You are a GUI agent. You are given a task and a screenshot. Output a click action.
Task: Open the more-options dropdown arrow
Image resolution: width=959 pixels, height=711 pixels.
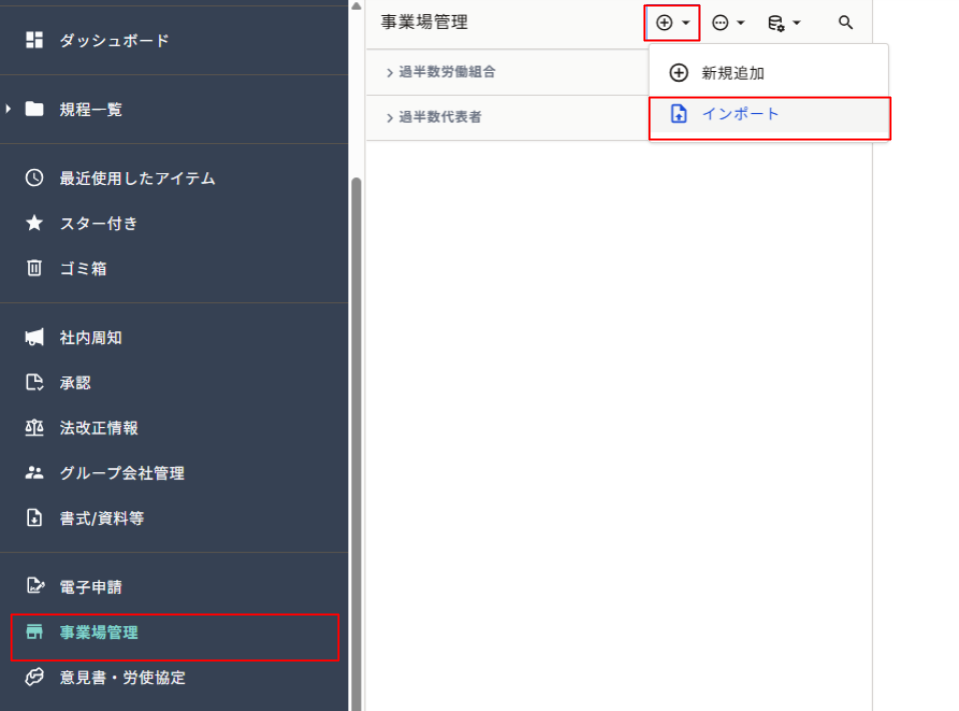[x=741, y=23]
